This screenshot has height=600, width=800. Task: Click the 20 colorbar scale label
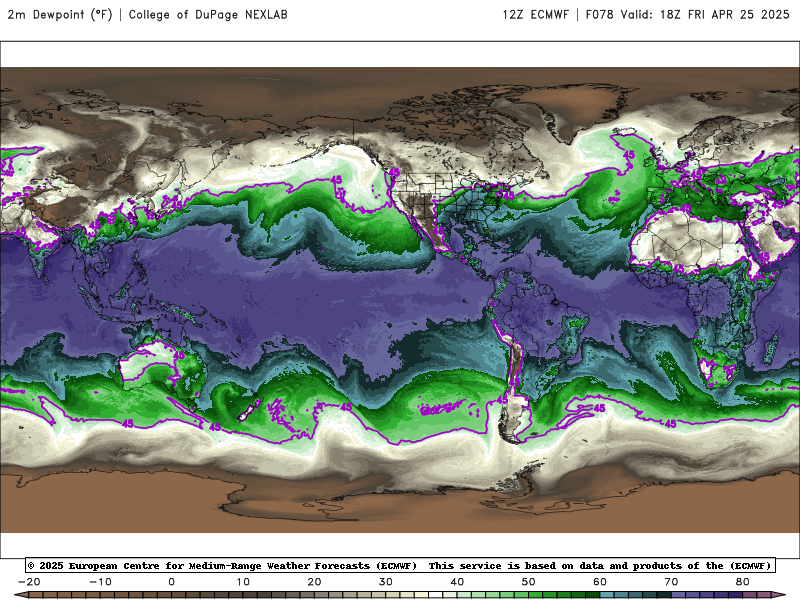click(x=314, y=582)
